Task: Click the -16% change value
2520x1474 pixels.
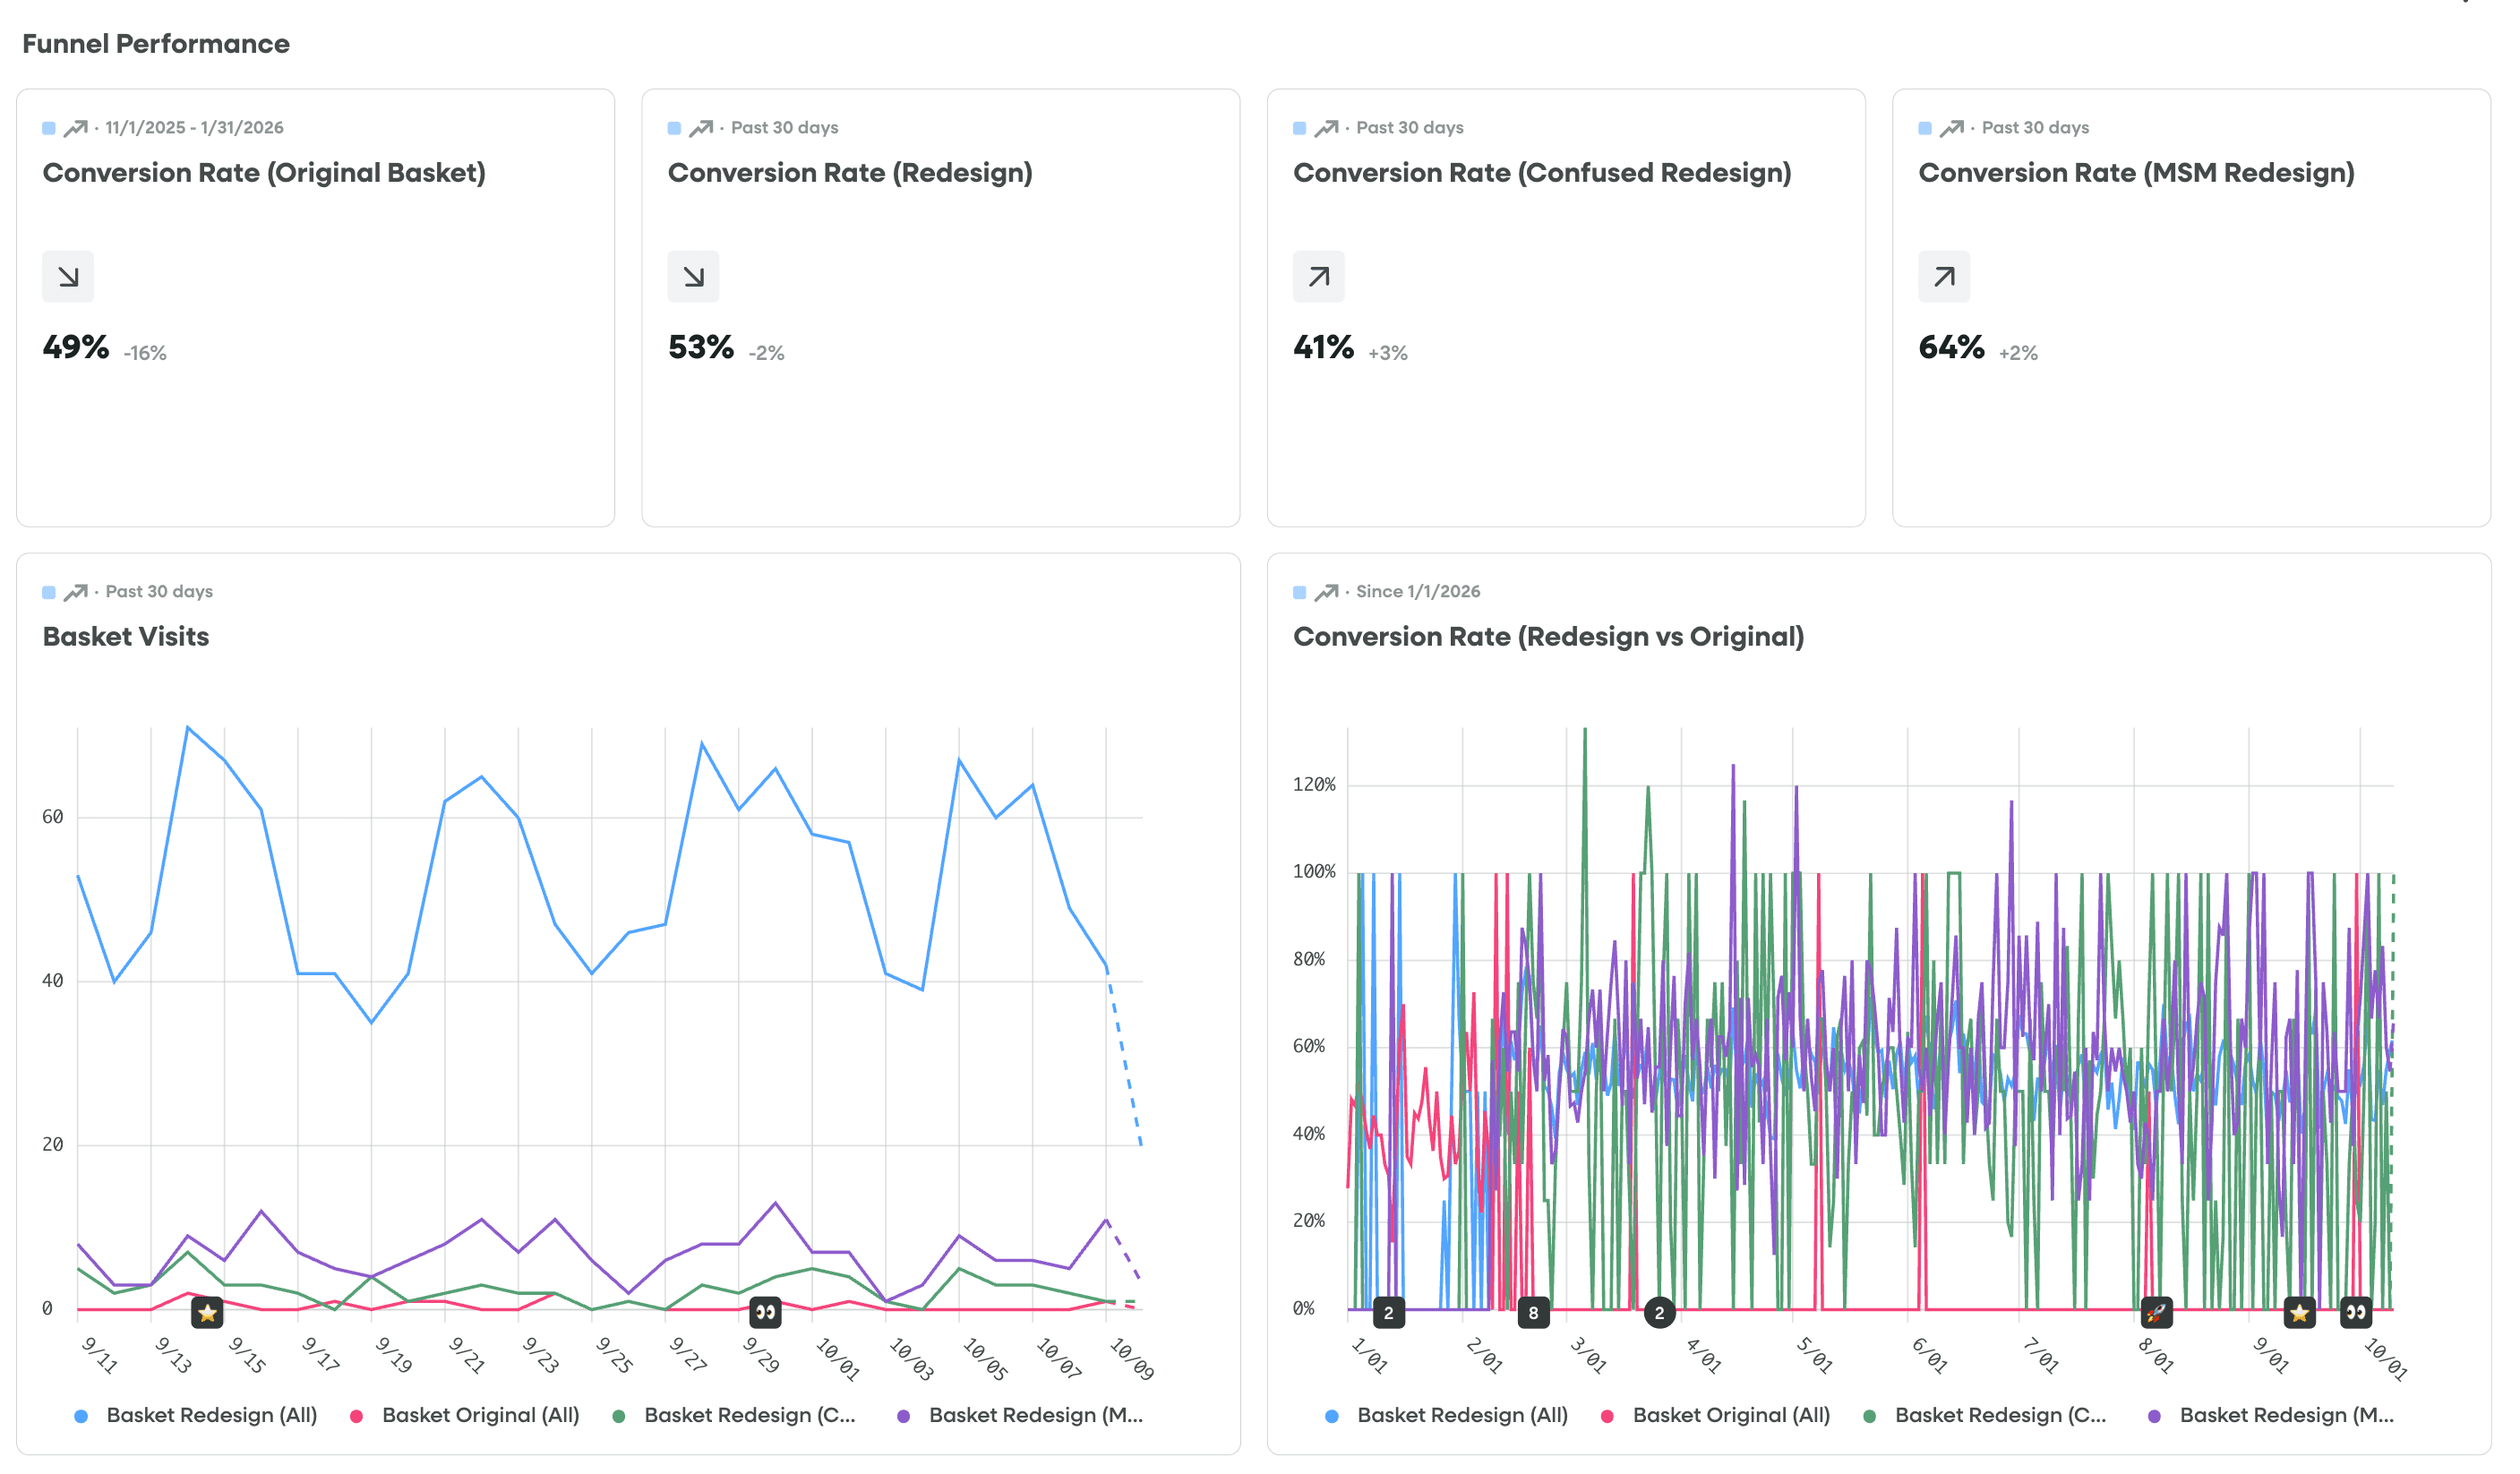Action: [x=145, y=353]
